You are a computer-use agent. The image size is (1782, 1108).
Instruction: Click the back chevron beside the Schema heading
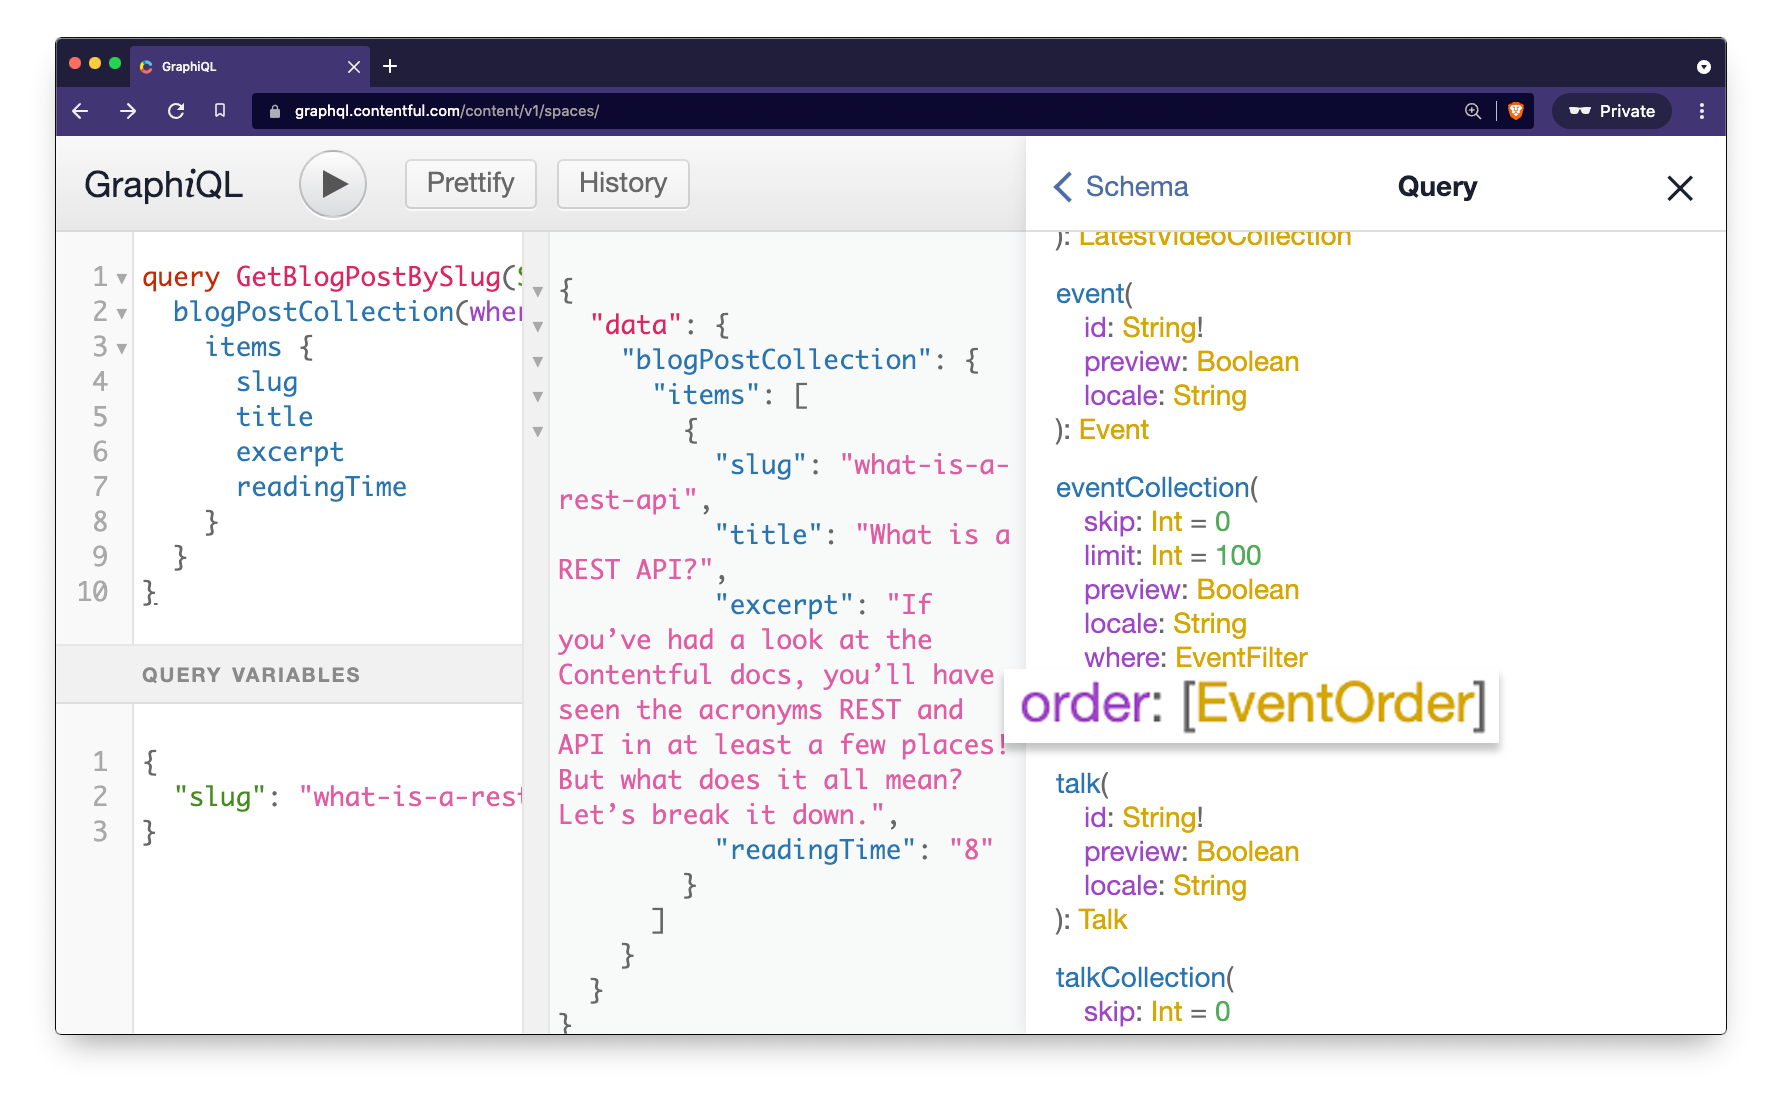[1062, 187]
